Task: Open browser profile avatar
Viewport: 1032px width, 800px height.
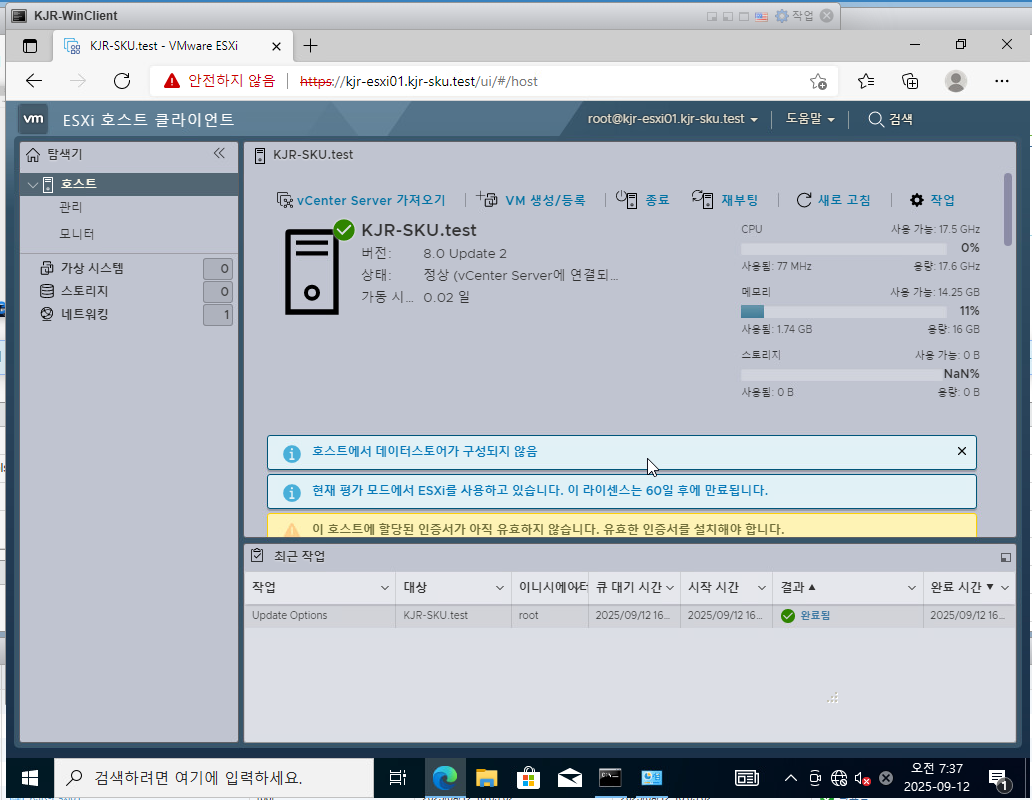Action: coord(956,81)
